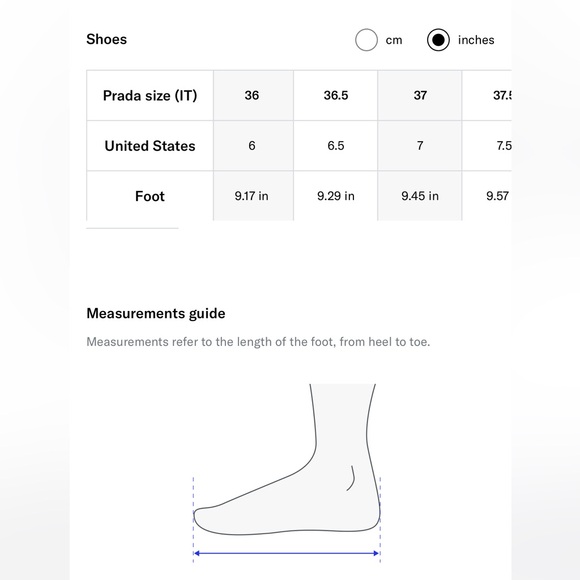580x580 pixels.
Task: Select the inches radio button
Action: pyautogui.click(x=438, y=40)
